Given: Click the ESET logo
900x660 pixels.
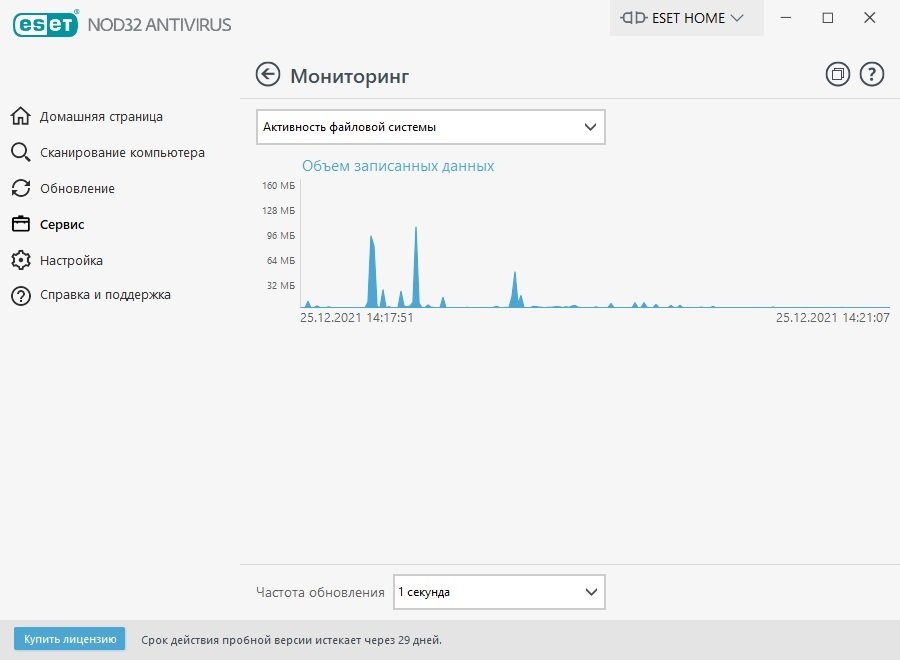Looking at the screenshot, I should [45, 24].
